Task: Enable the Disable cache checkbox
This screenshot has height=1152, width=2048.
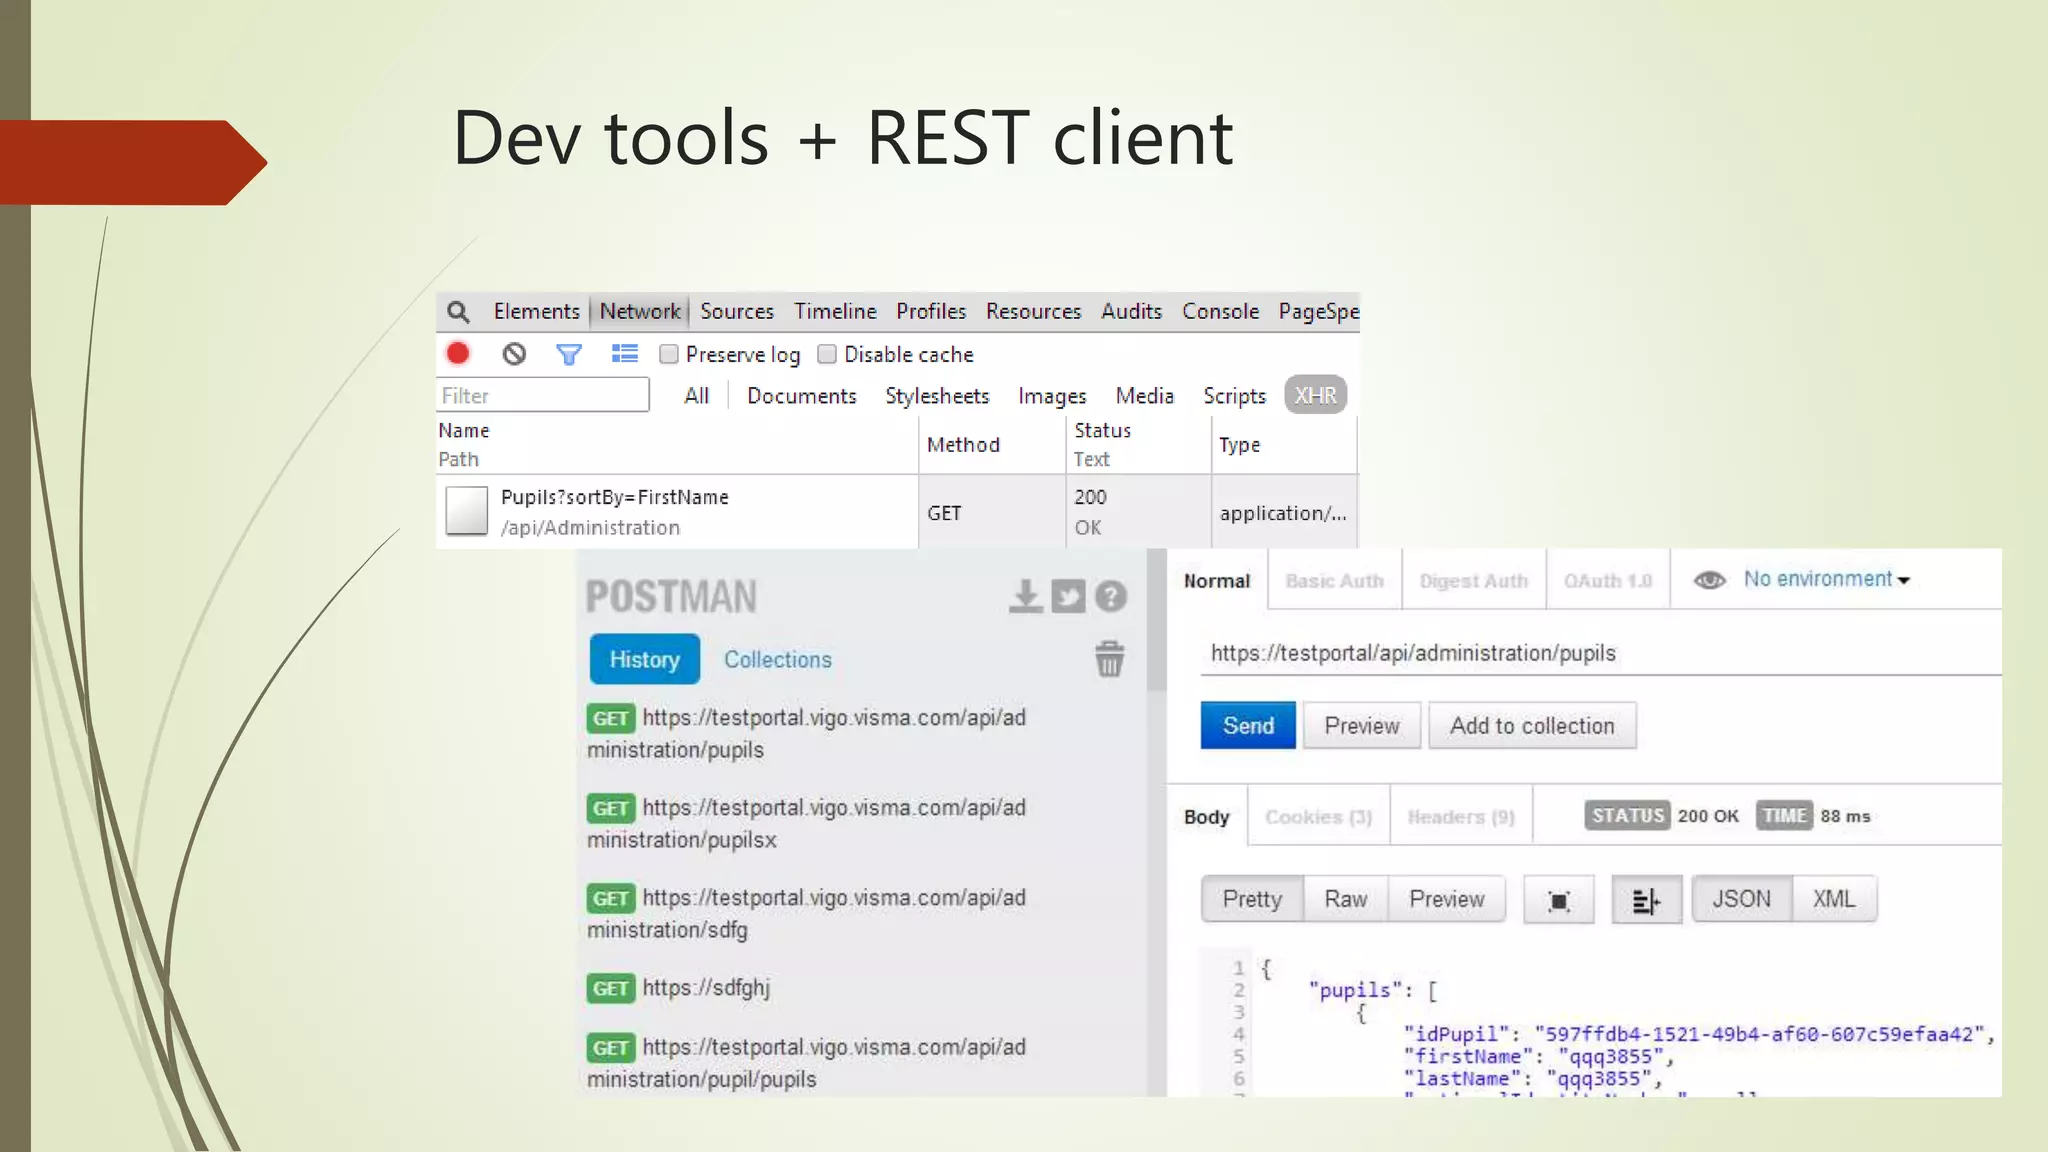Action: (827, 354)
